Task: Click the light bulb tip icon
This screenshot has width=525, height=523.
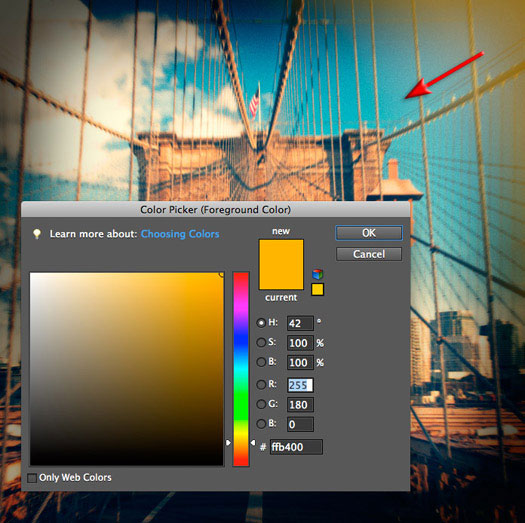Action: pos(37,234)
